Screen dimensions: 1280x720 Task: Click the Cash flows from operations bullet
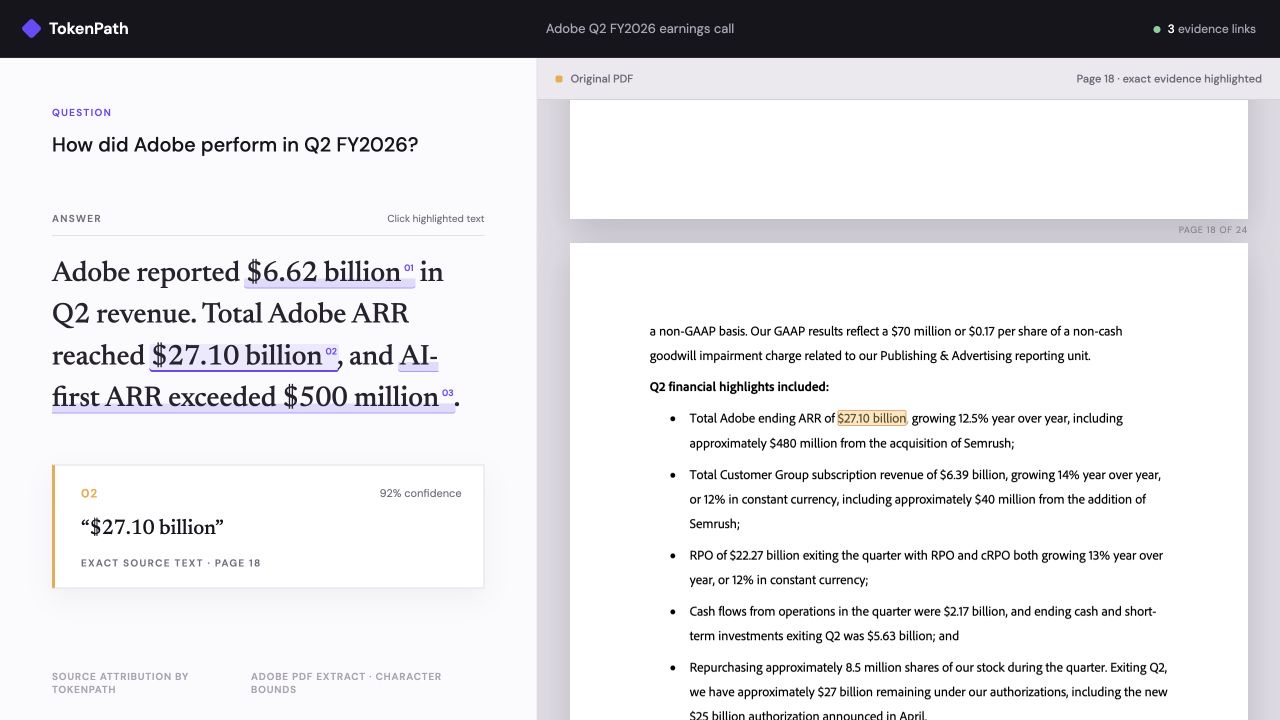click(923, 623)
